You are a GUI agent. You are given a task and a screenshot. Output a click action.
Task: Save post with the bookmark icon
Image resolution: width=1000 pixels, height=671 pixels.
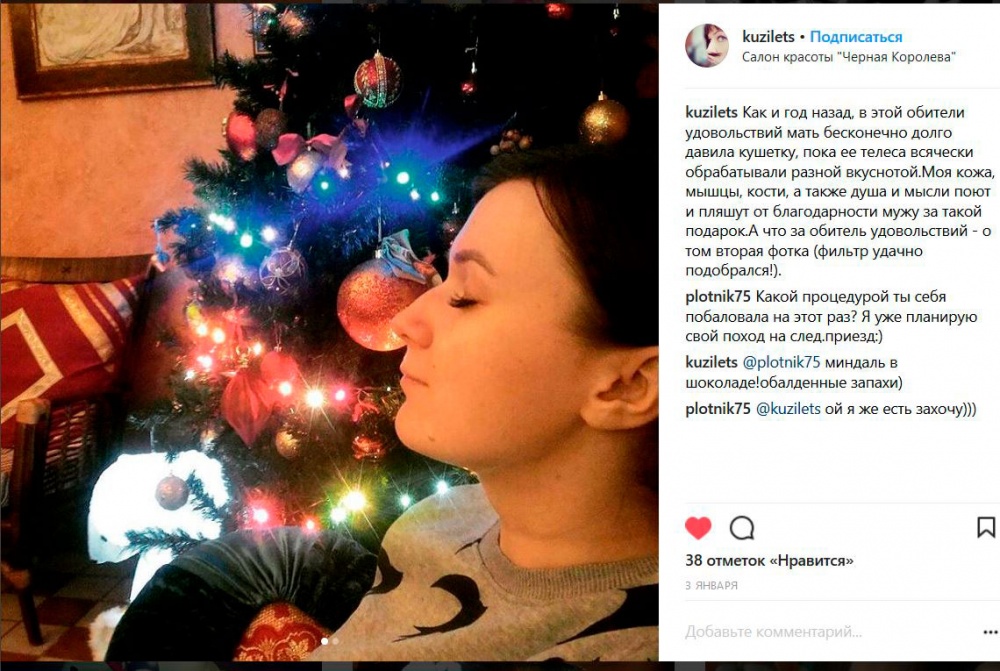click(986, 527)
